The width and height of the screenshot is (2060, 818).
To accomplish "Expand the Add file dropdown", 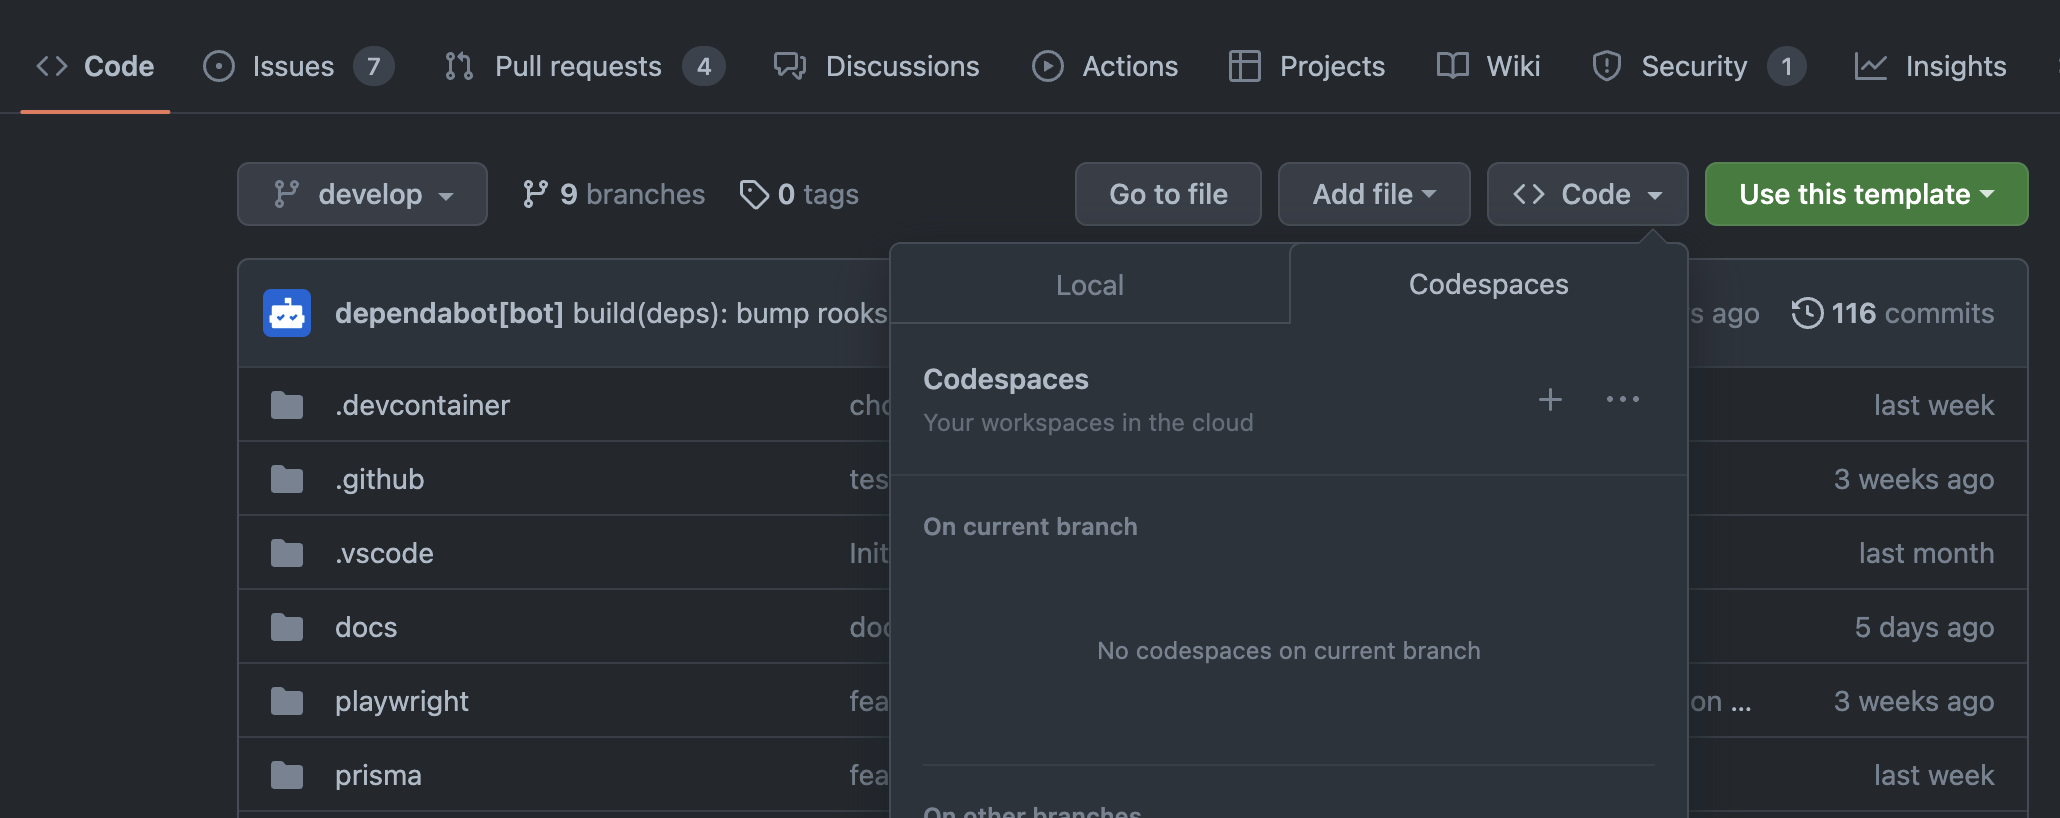I will coord(1374,194).
